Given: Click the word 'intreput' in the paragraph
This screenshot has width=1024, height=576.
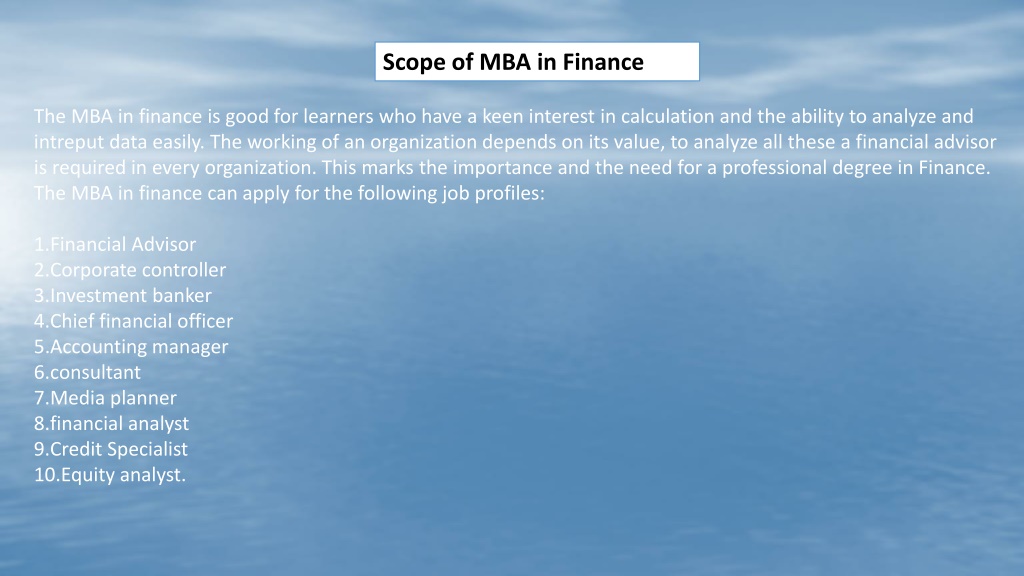Looking at the screenshot, I should point(69,142).
